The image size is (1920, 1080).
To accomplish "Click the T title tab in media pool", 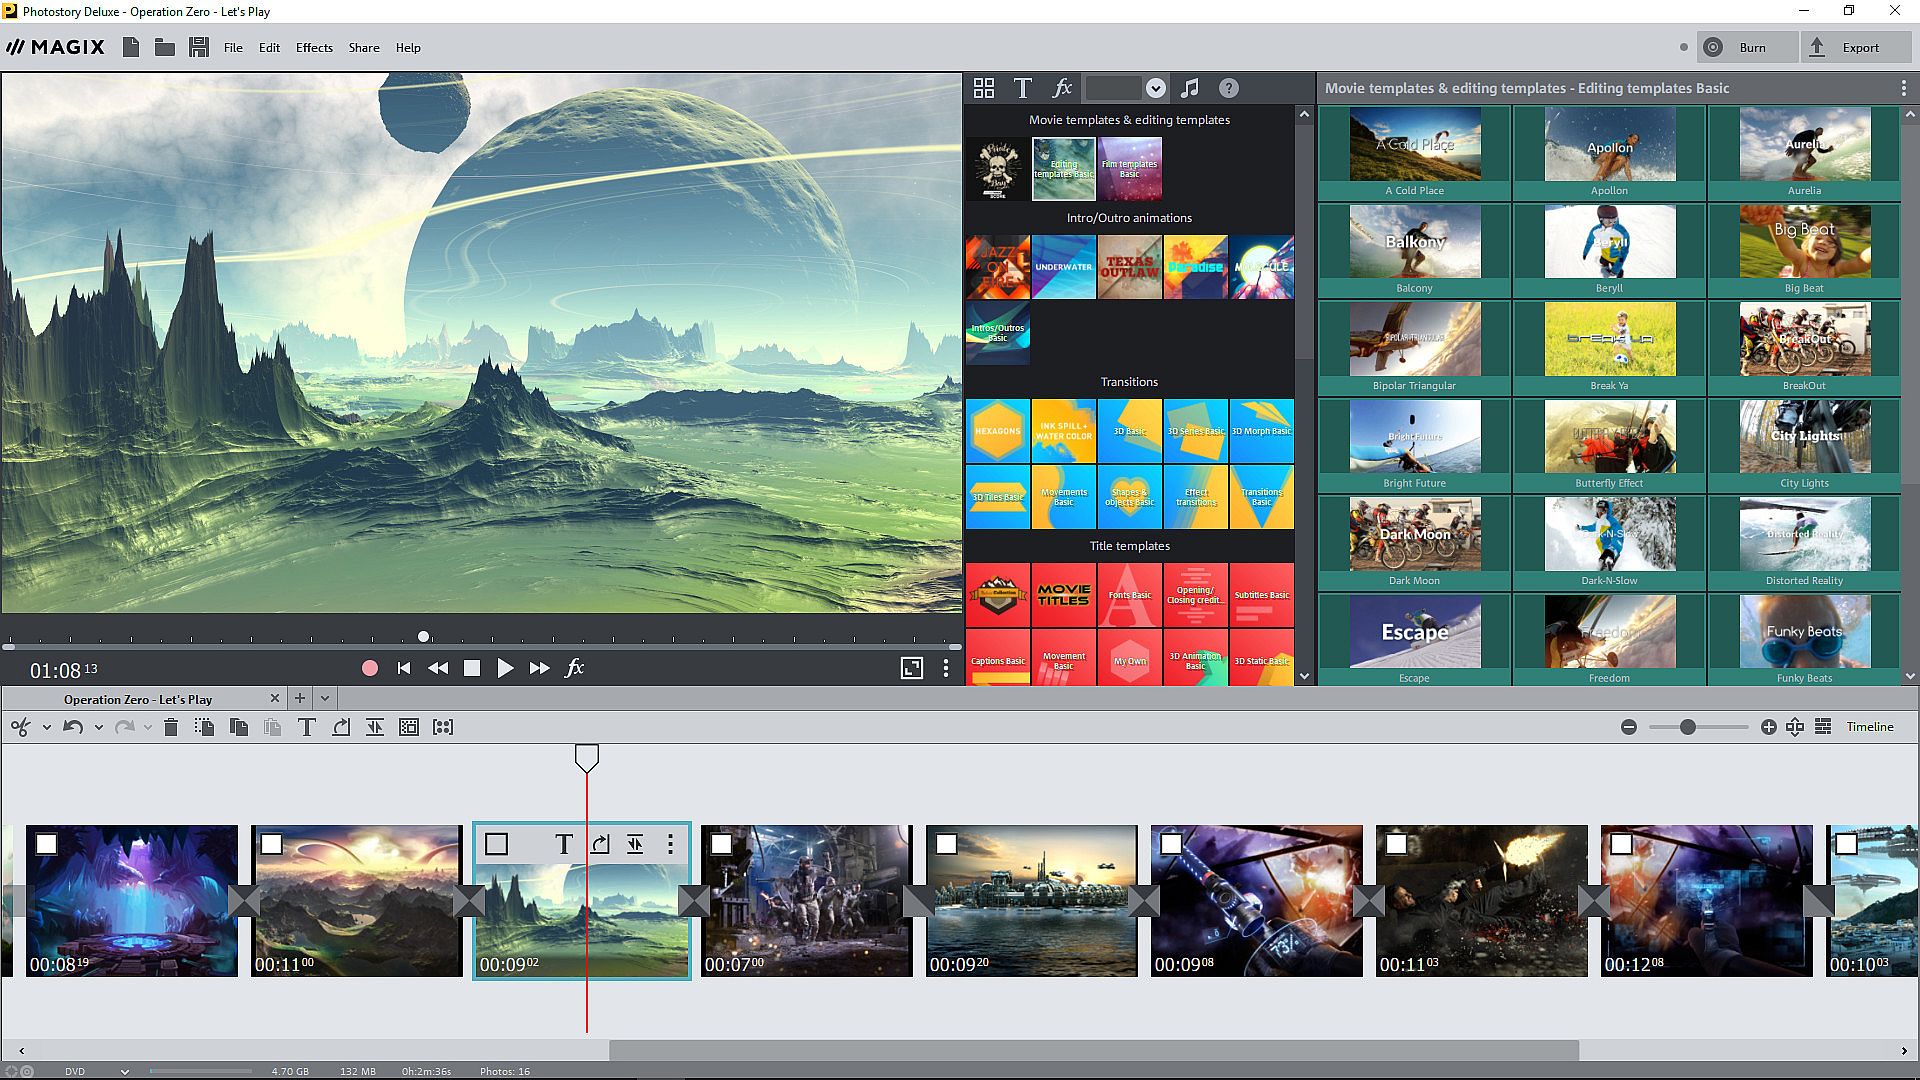I will click(x=1022, y=88).
